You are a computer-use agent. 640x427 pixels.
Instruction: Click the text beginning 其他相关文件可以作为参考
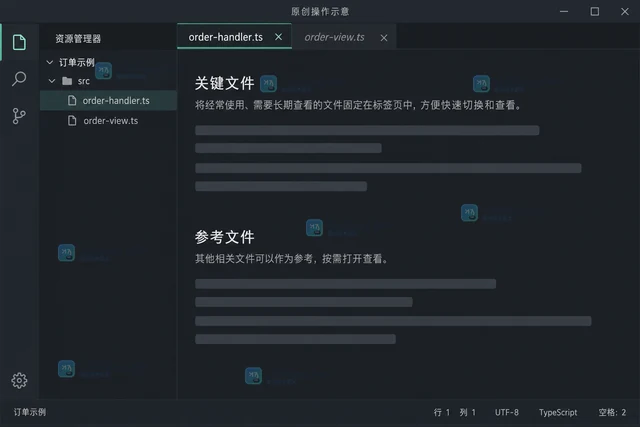pos(292,259)
